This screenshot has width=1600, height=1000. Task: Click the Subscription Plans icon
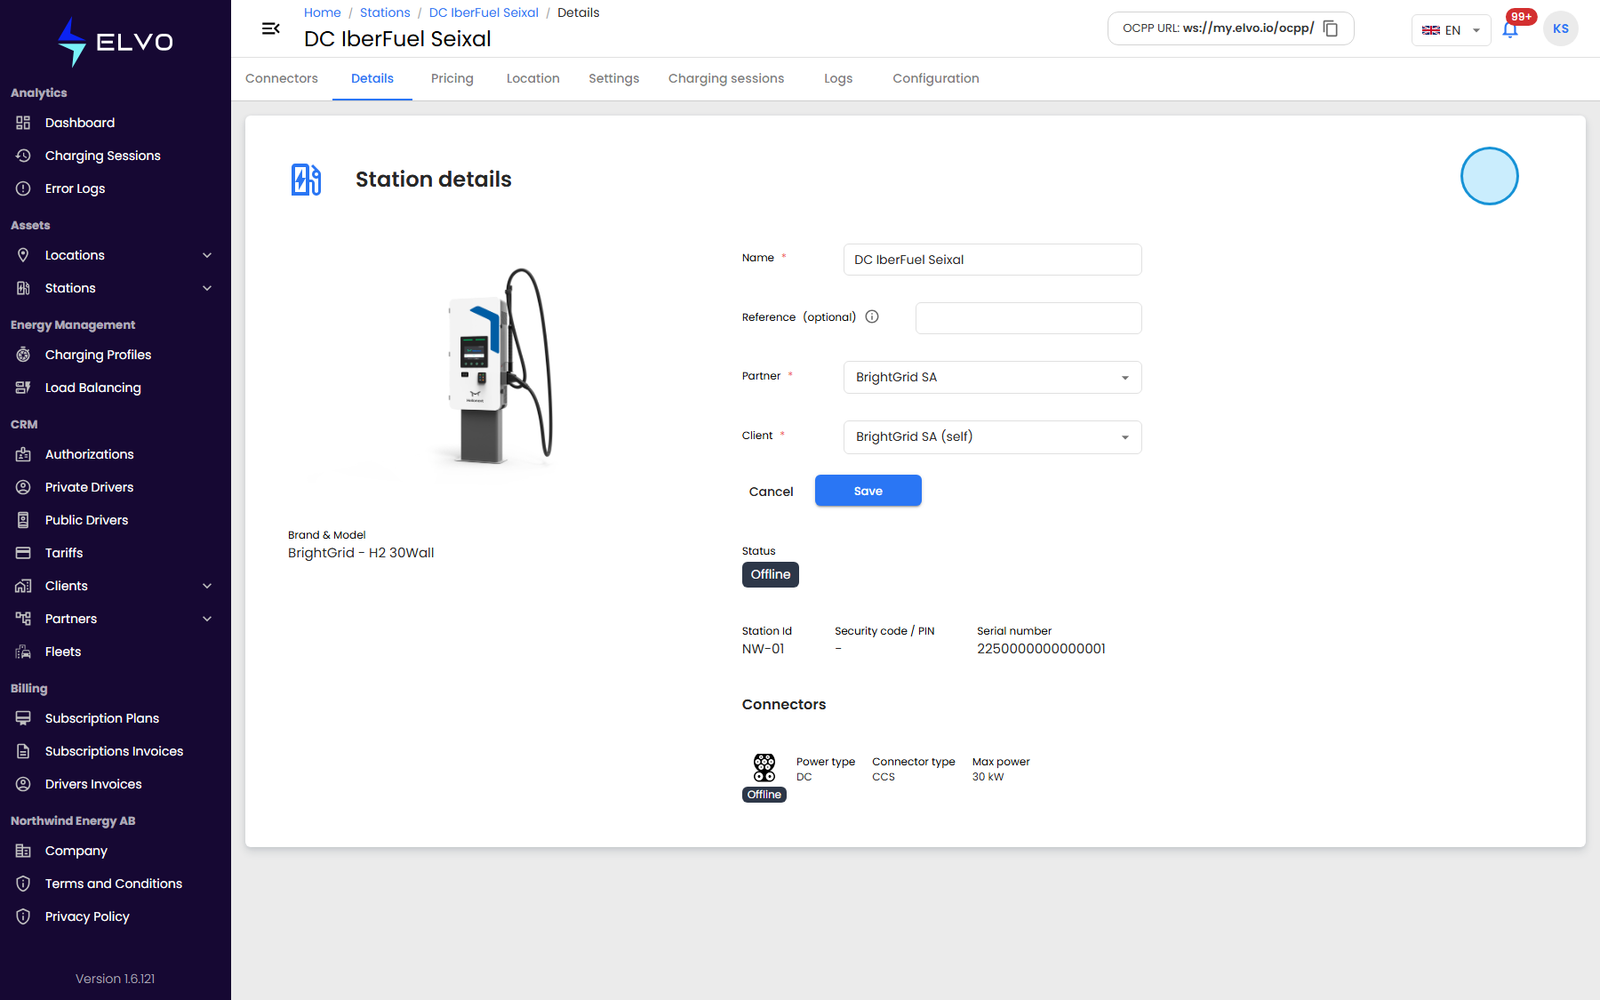click(x=23, y=718)
